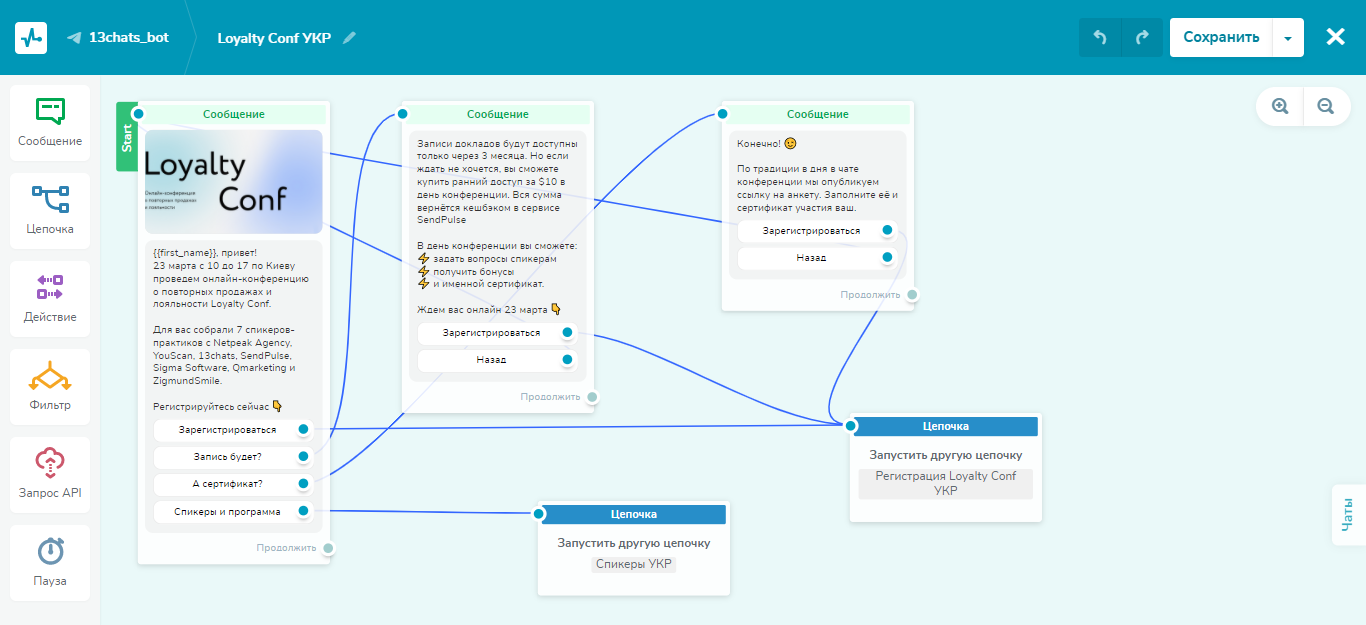Add a Цепочка element from sidebar
This screenshot has height=625, width=1366.
pyautogui.click(x=50, y=211)
